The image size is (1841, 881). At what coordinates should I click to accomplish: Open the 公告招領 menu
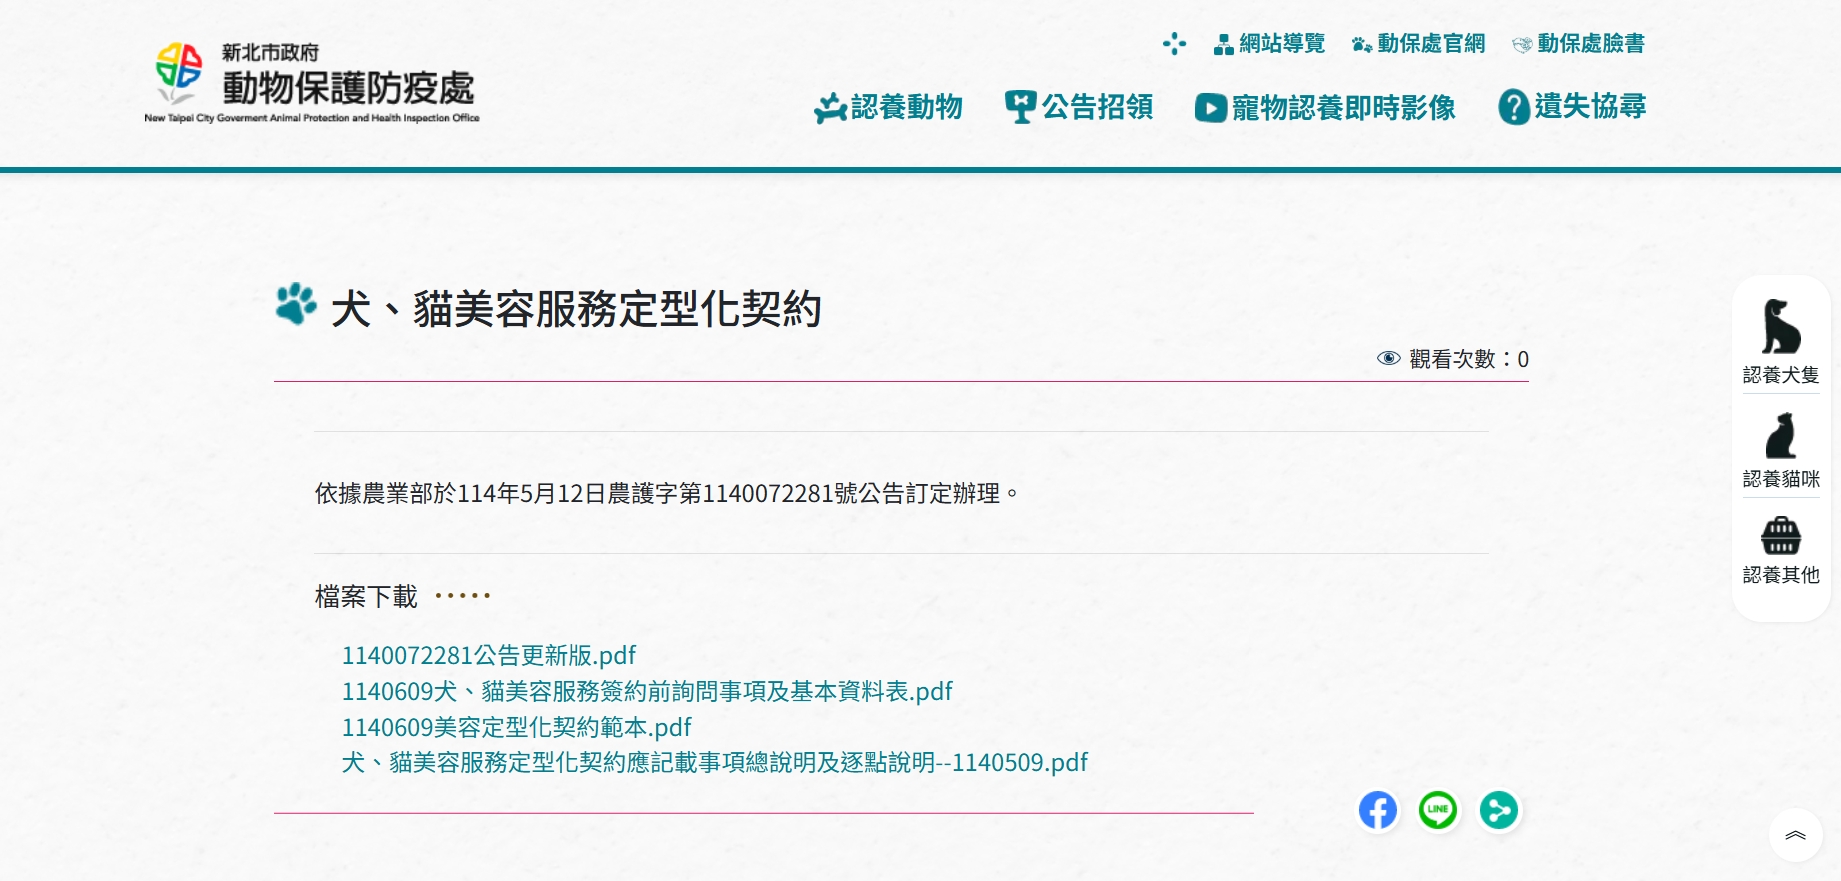[1079, 107]
